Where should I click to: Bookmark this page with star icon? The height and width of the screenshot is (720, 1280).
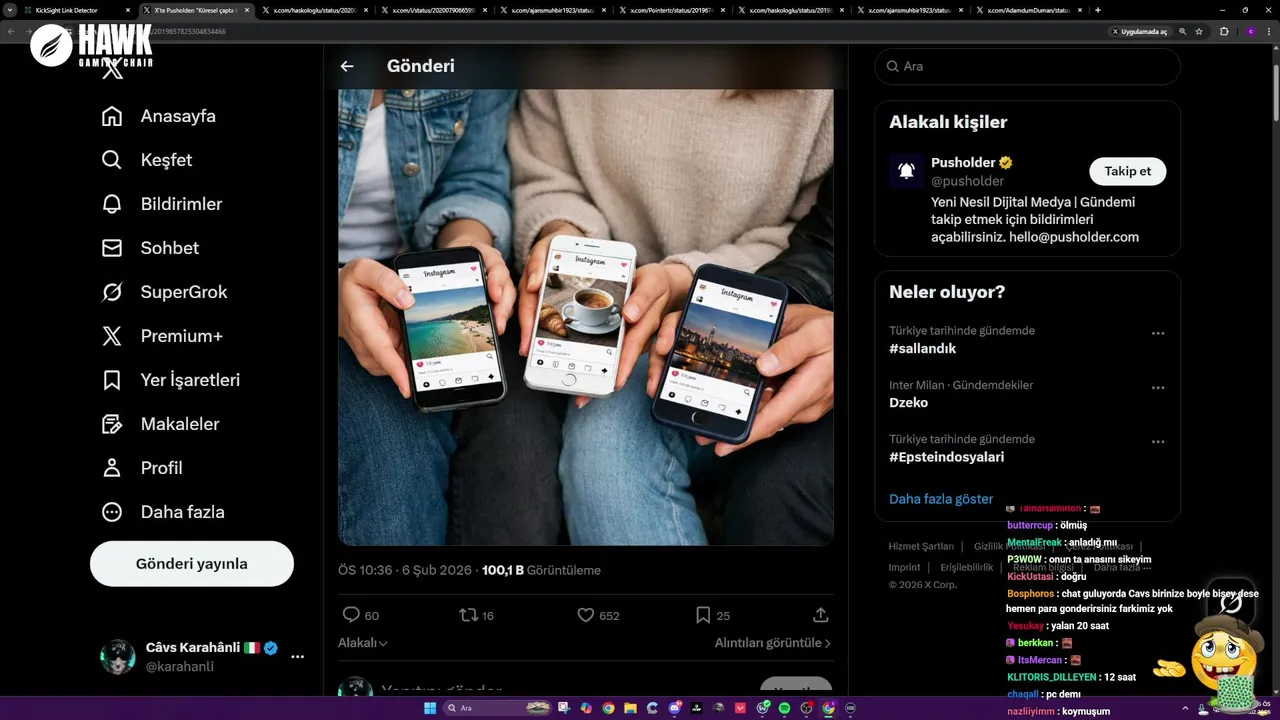1199,31
